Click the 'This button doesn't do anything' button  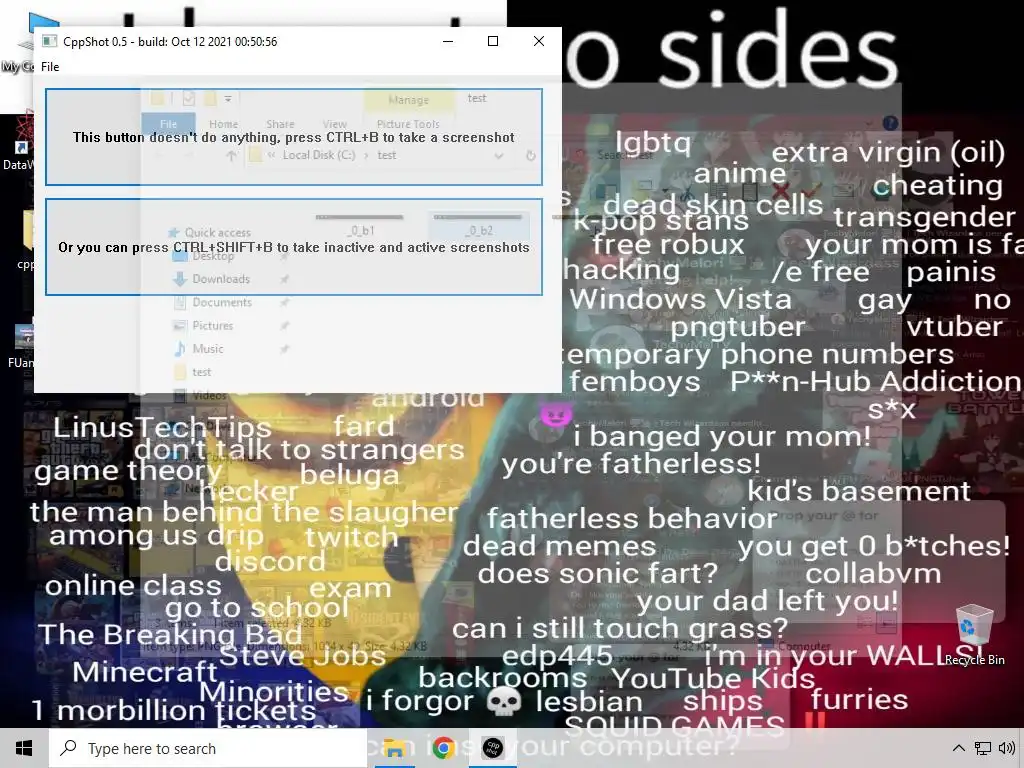294,137
